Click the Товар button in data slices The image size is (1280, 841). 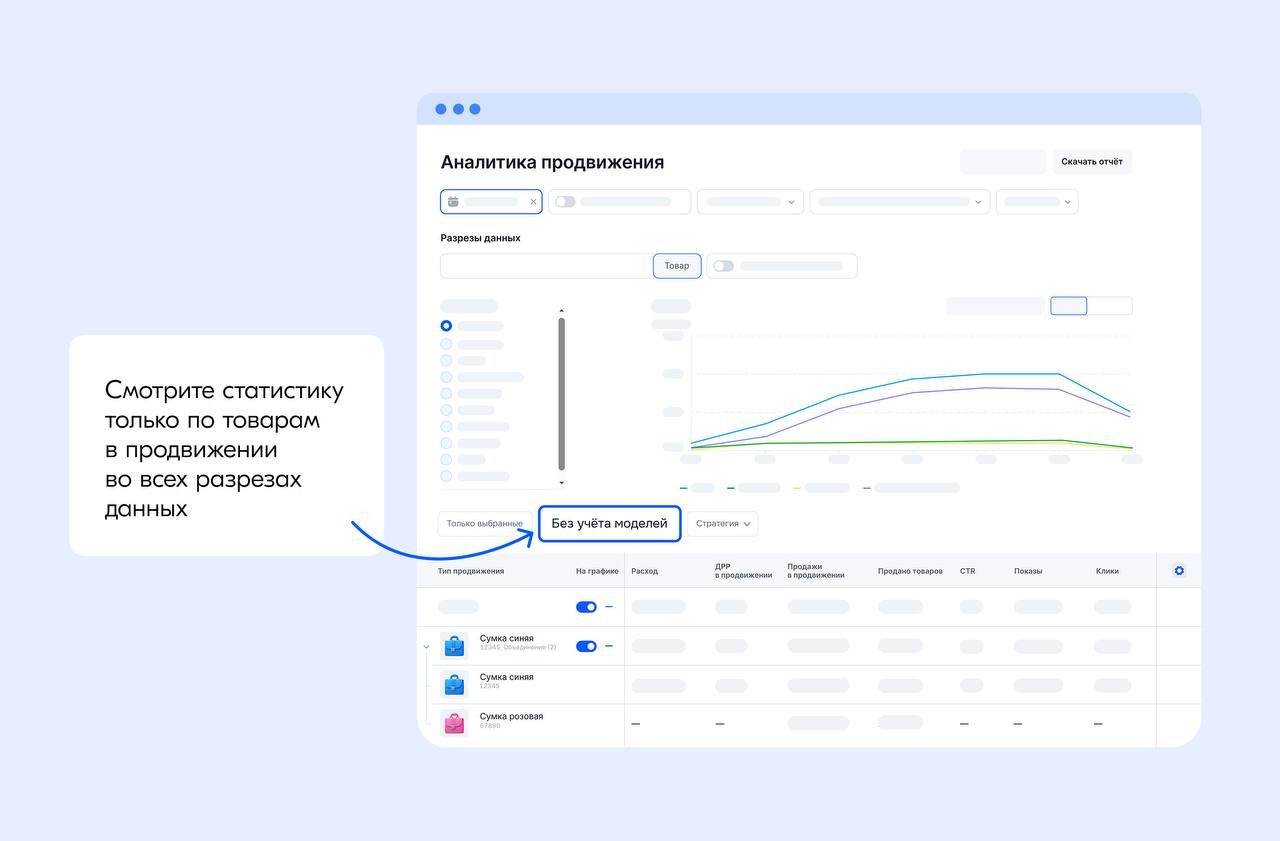(677, 266)
